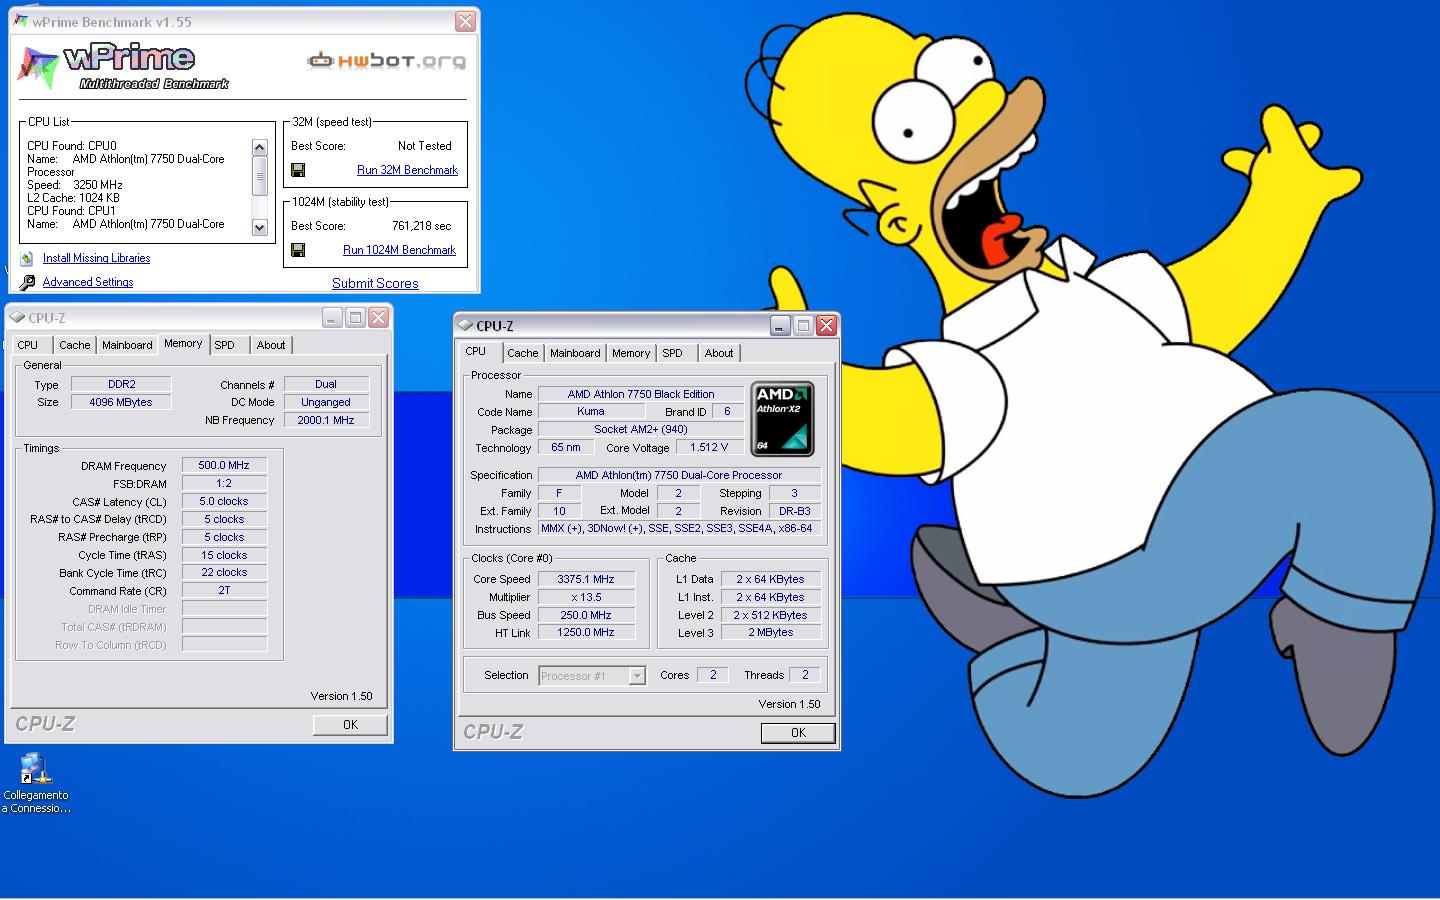
Task: Click the Name AMD Athlon 7750 Black Edition field
Action: 641,394
